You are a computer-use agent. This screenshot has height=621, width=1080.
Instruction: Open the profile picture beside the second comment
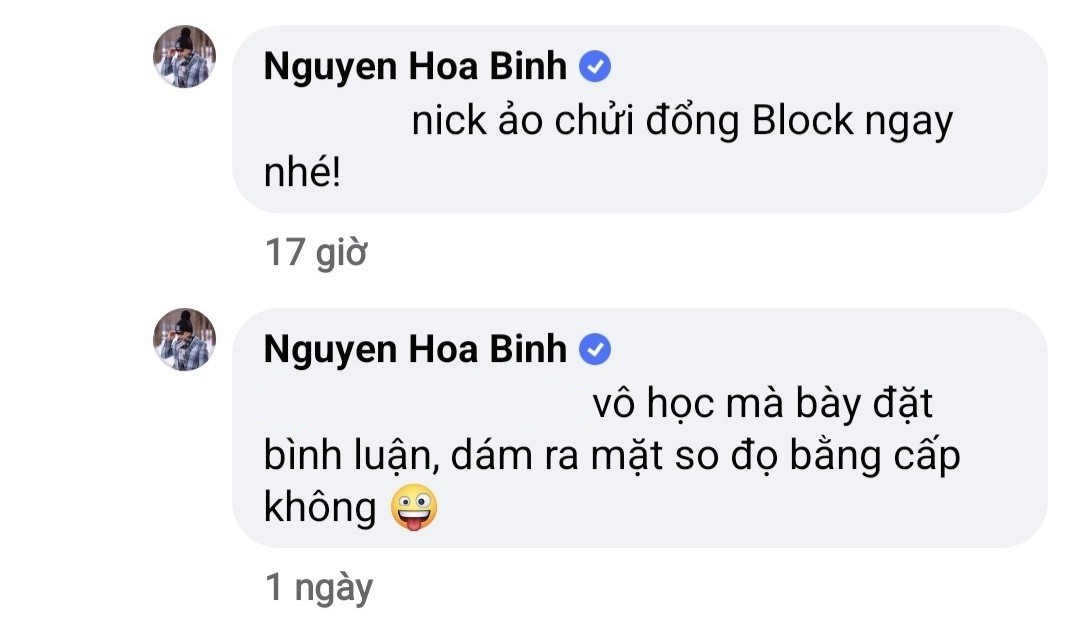(x=185, y=340)
